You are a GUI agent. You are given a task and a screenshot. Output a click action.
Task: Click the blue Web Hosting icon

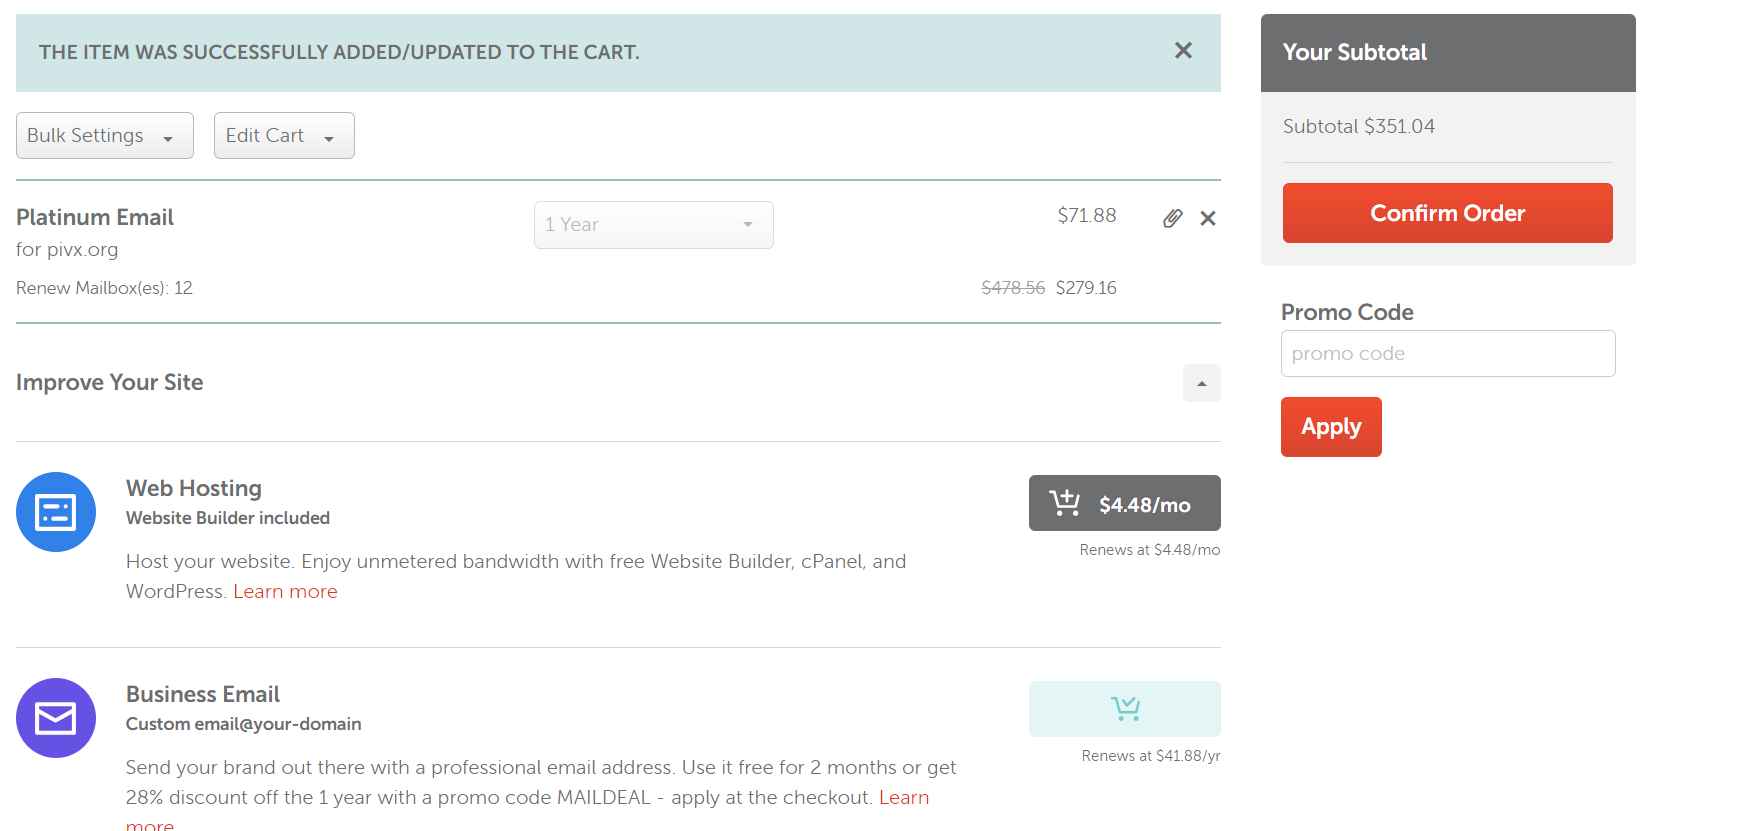pyautogui.click(x=56, y=512)
